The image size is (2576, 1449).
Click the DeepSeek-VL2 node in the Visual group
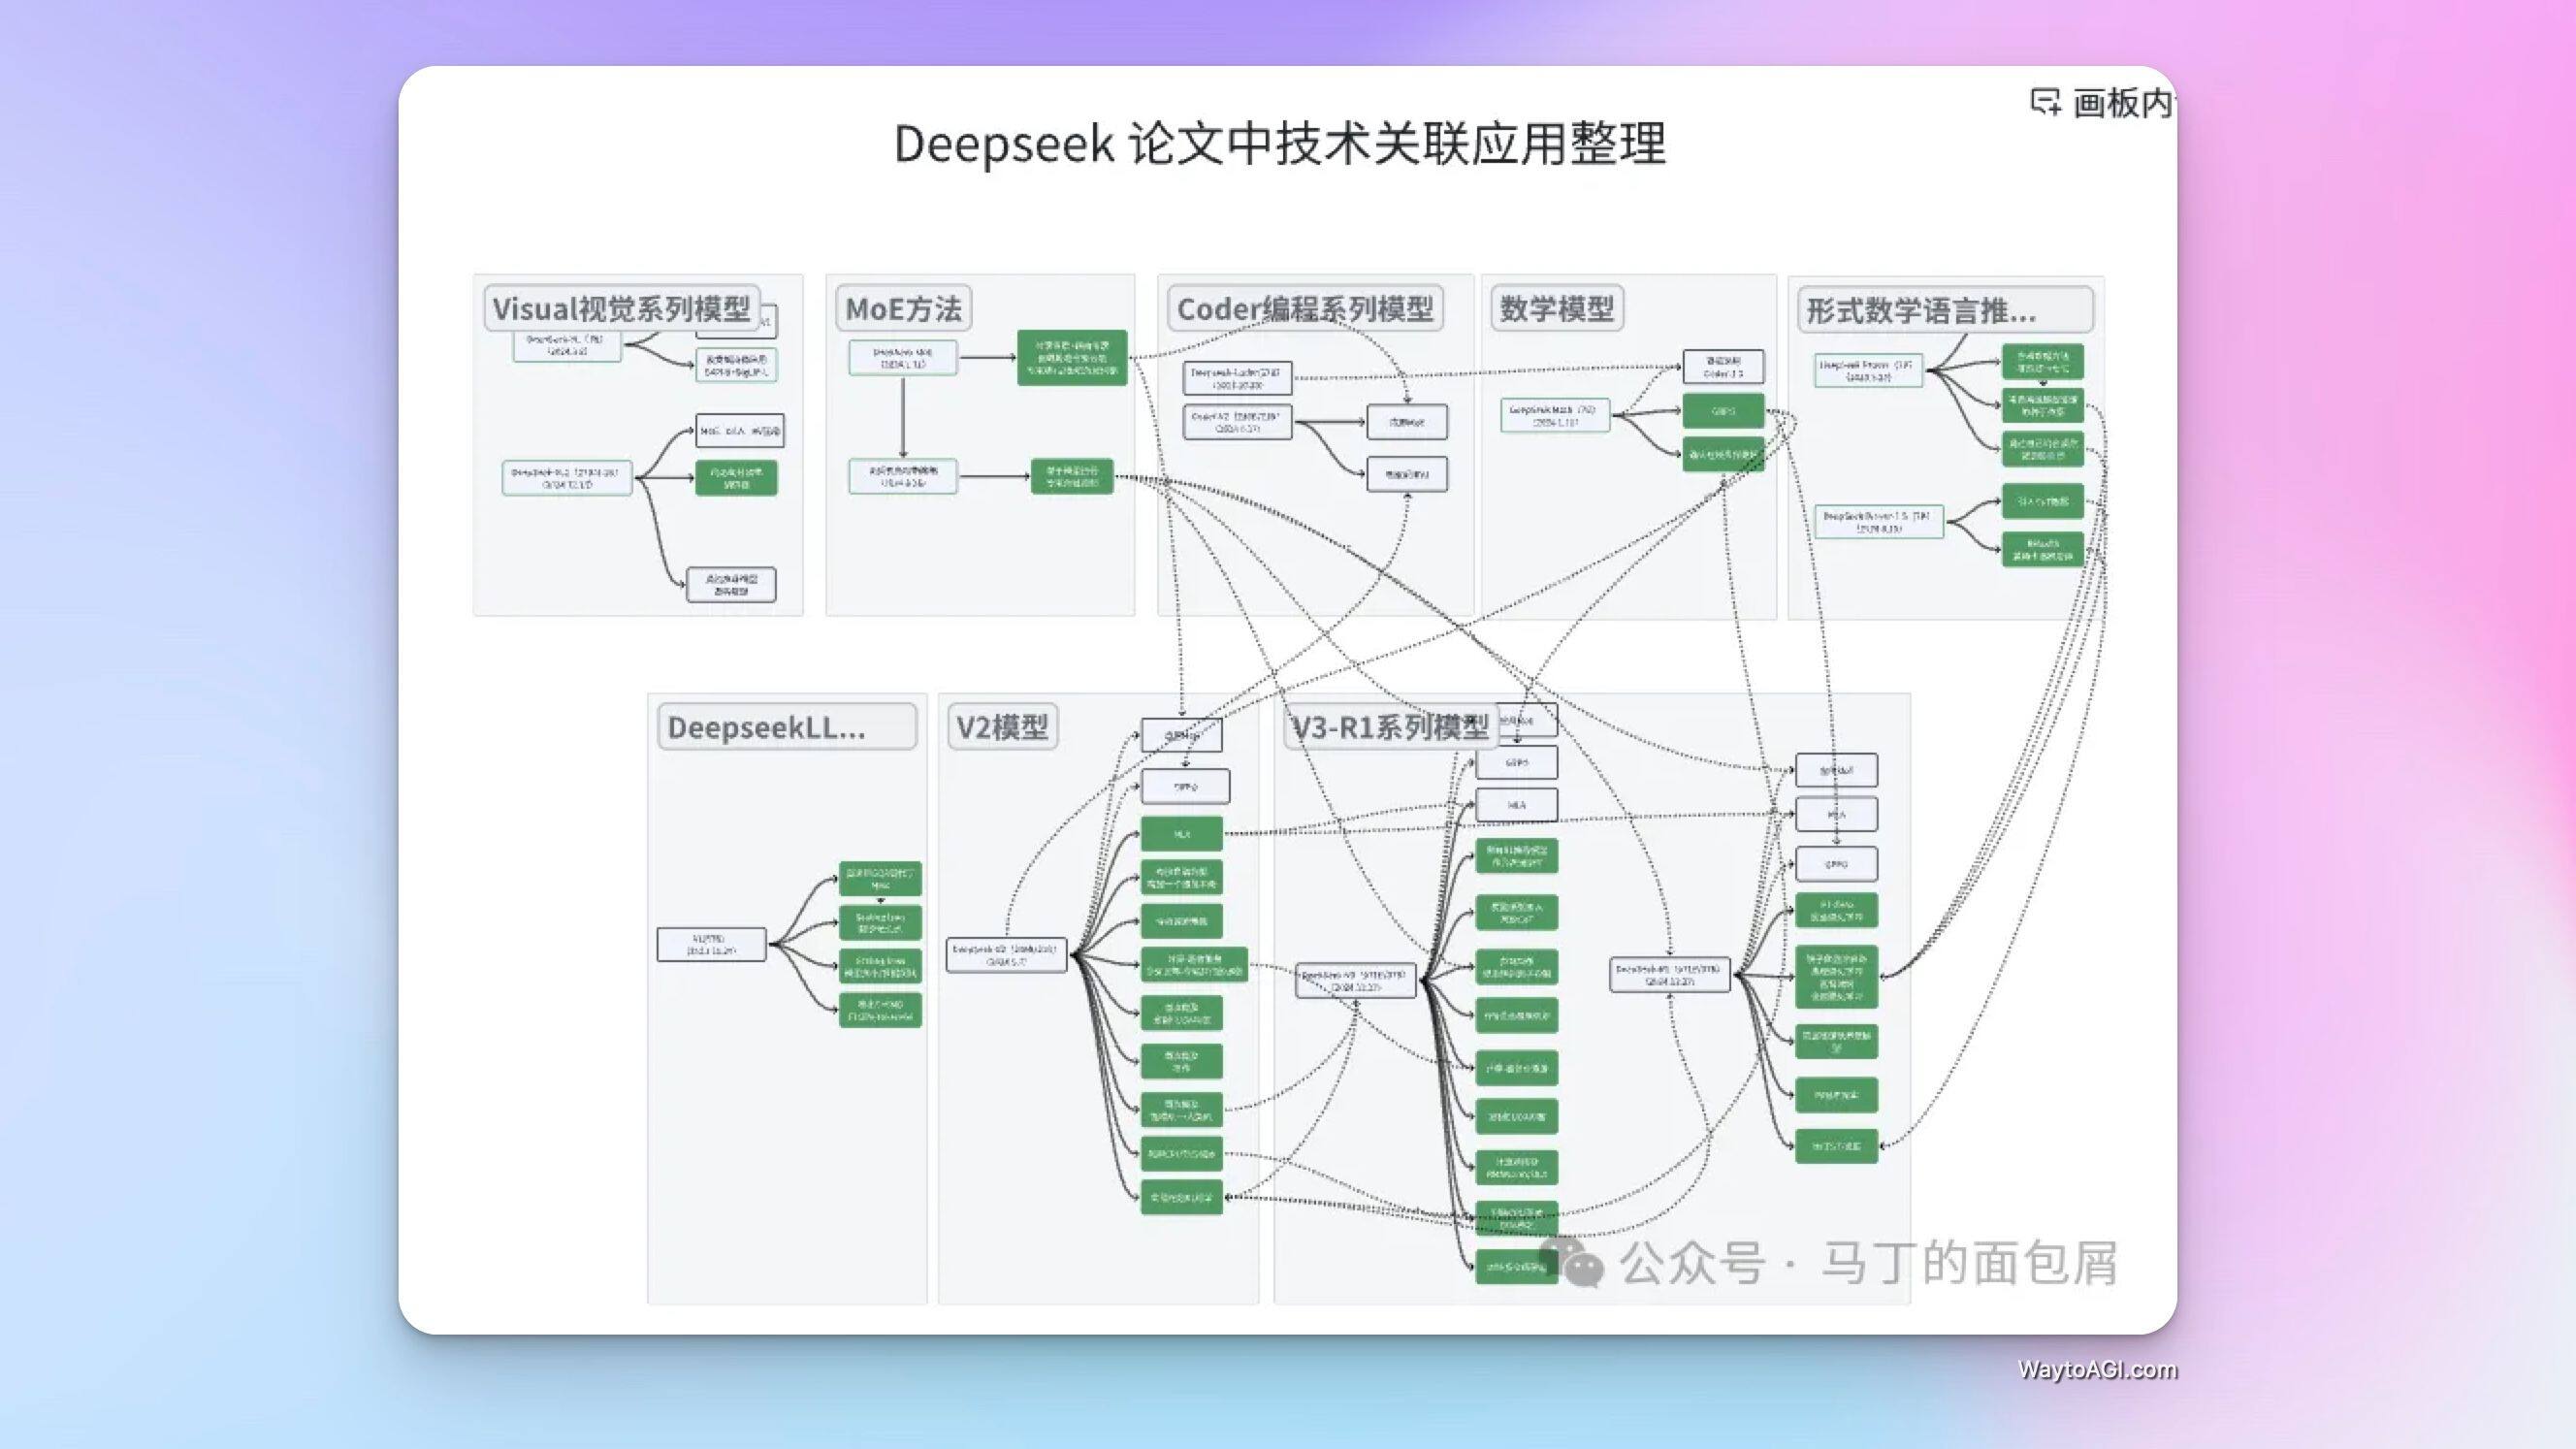click(x=566, y=477)
